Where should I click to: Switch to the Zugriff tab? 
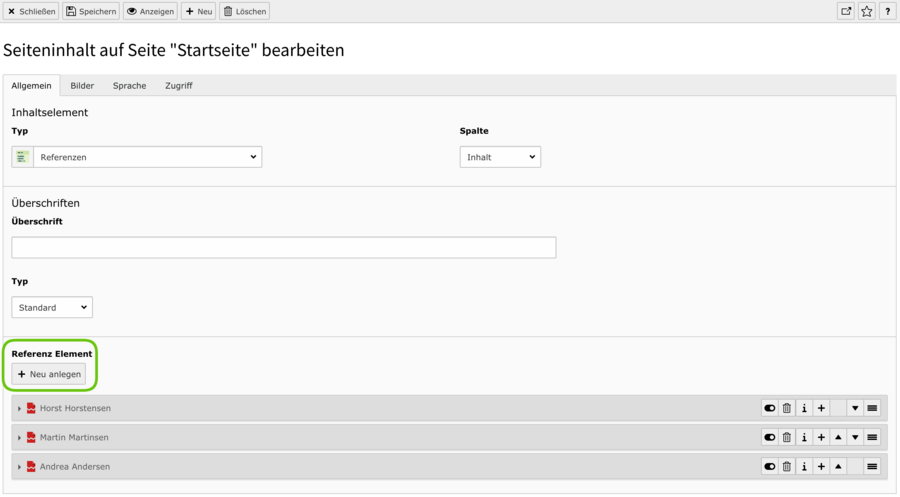tap(179, 86)
